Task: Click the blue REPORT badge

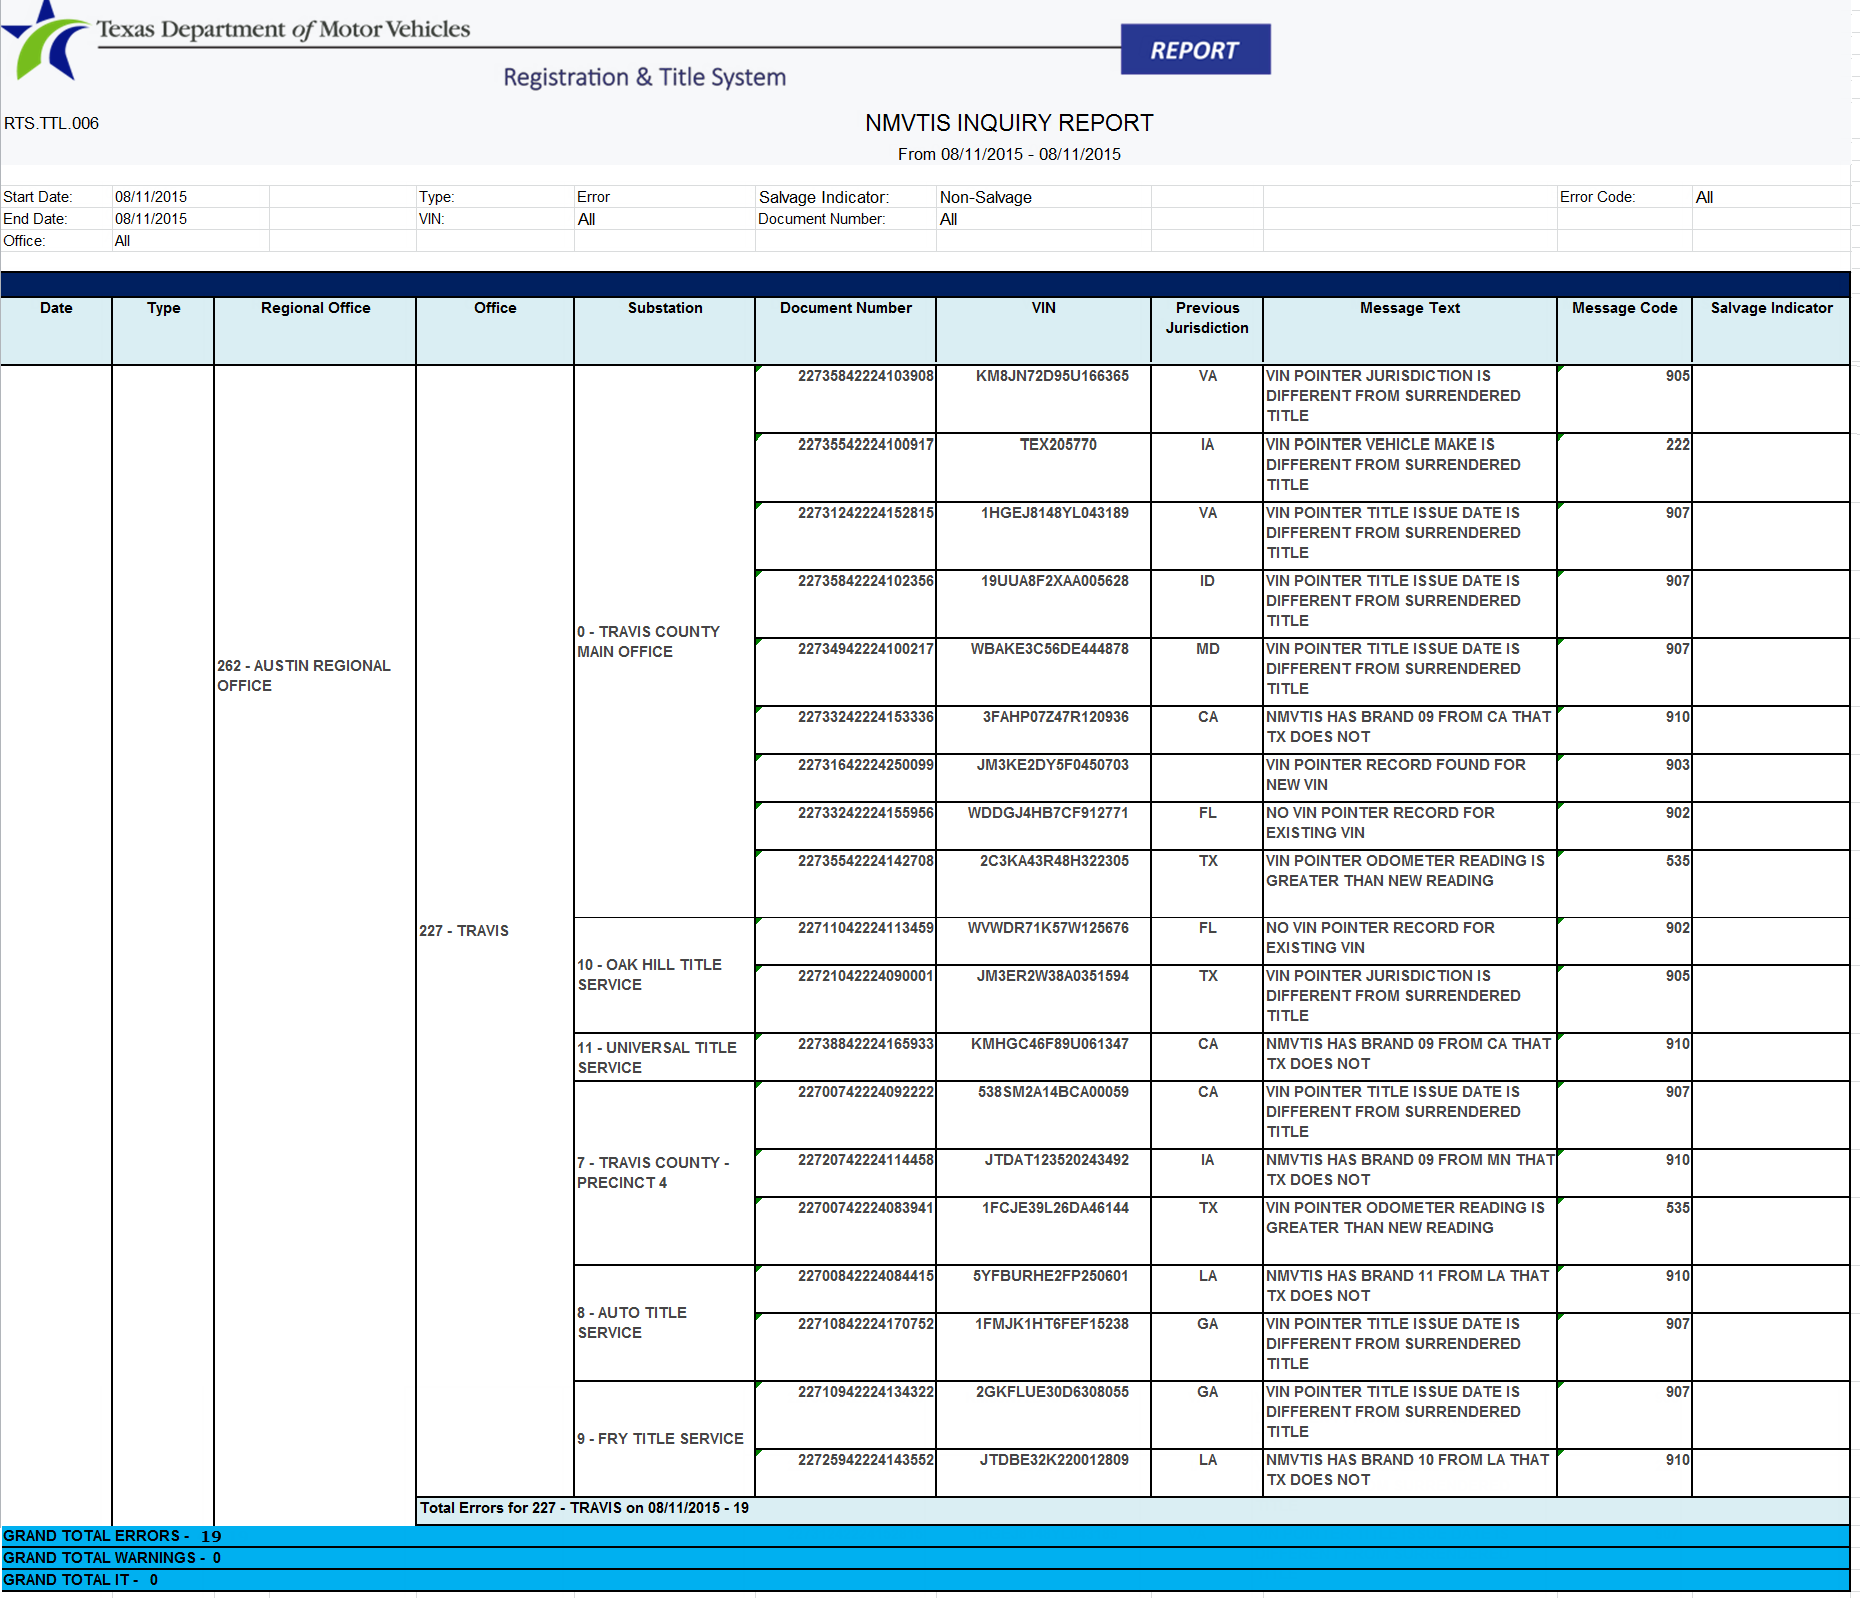Action: coord(1194,50)
